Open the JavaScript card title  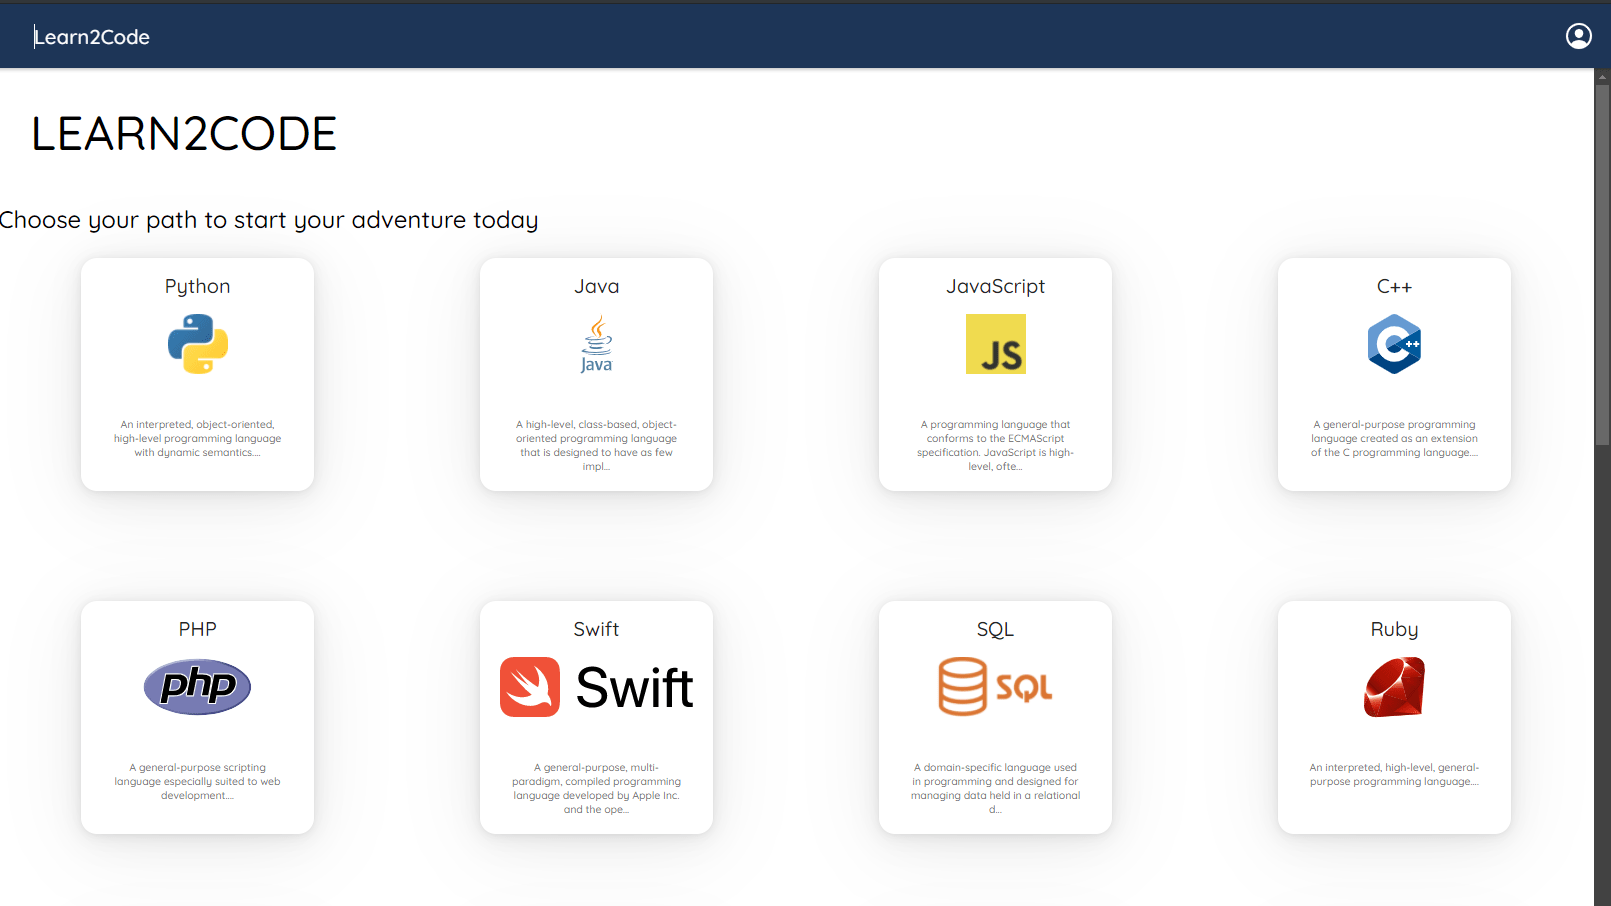(996, 287)
